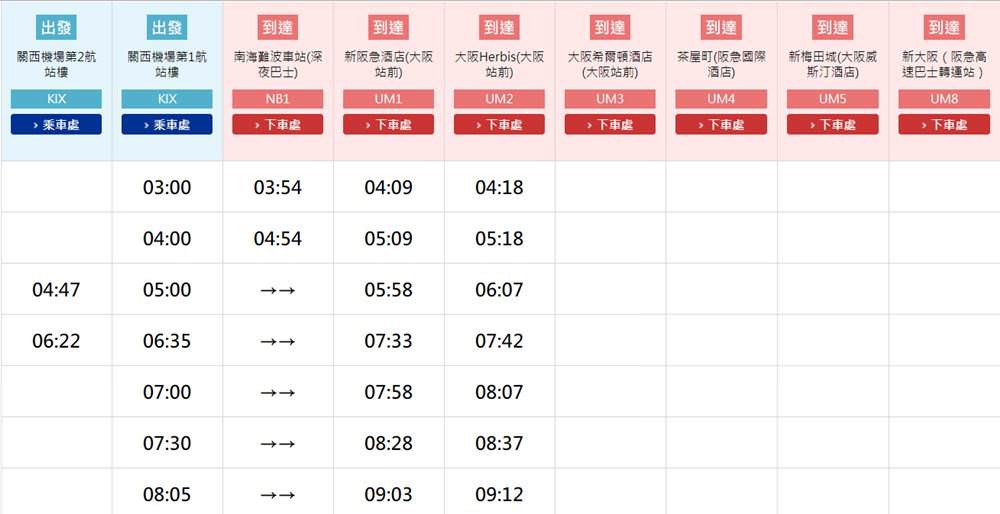Viewport: 1000px width, 514px height.
Task: Open 下車處 under the UM2 Herbis stop
Action: (499, 124)
